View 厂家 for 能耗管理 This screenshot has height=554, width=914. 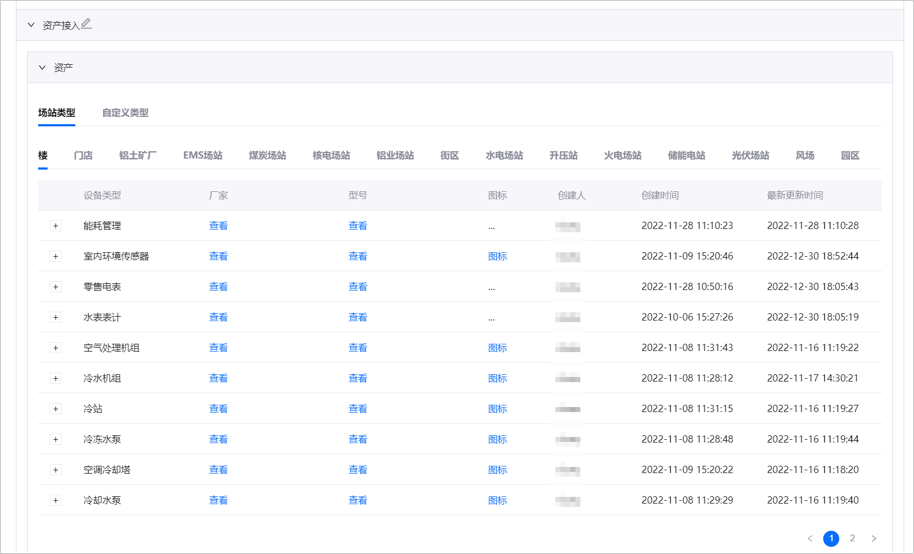[x=218, y=226]
